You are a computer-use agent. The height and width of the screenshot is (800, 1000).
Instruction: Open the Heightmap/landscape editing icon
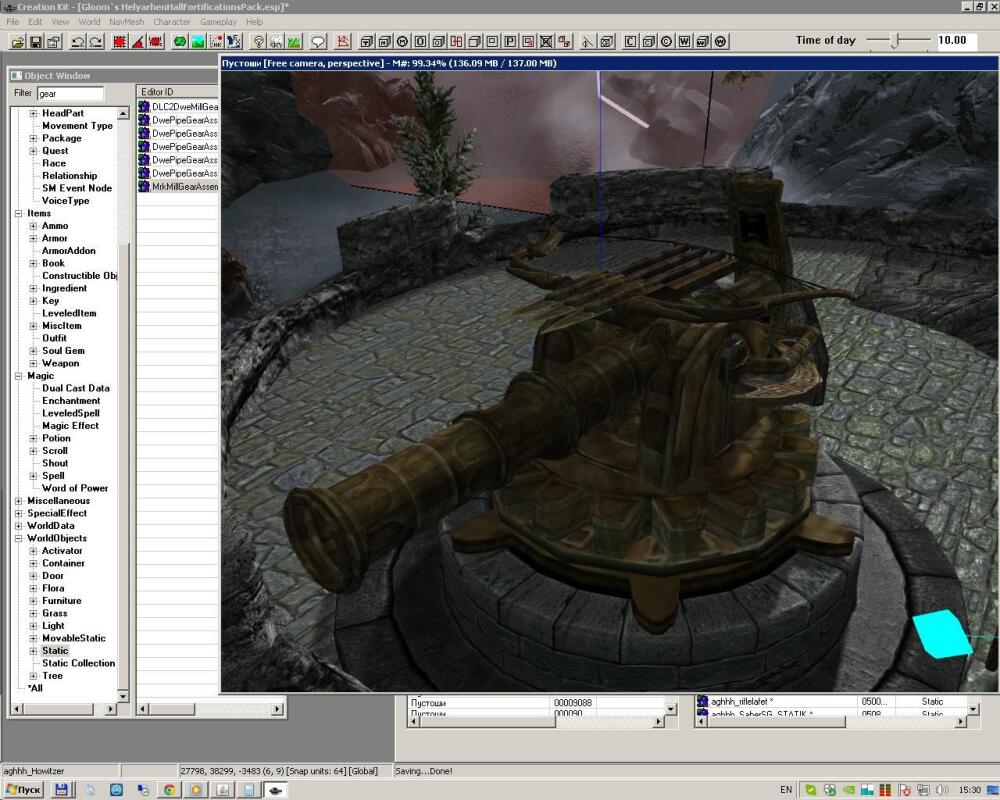click(198, 42)
